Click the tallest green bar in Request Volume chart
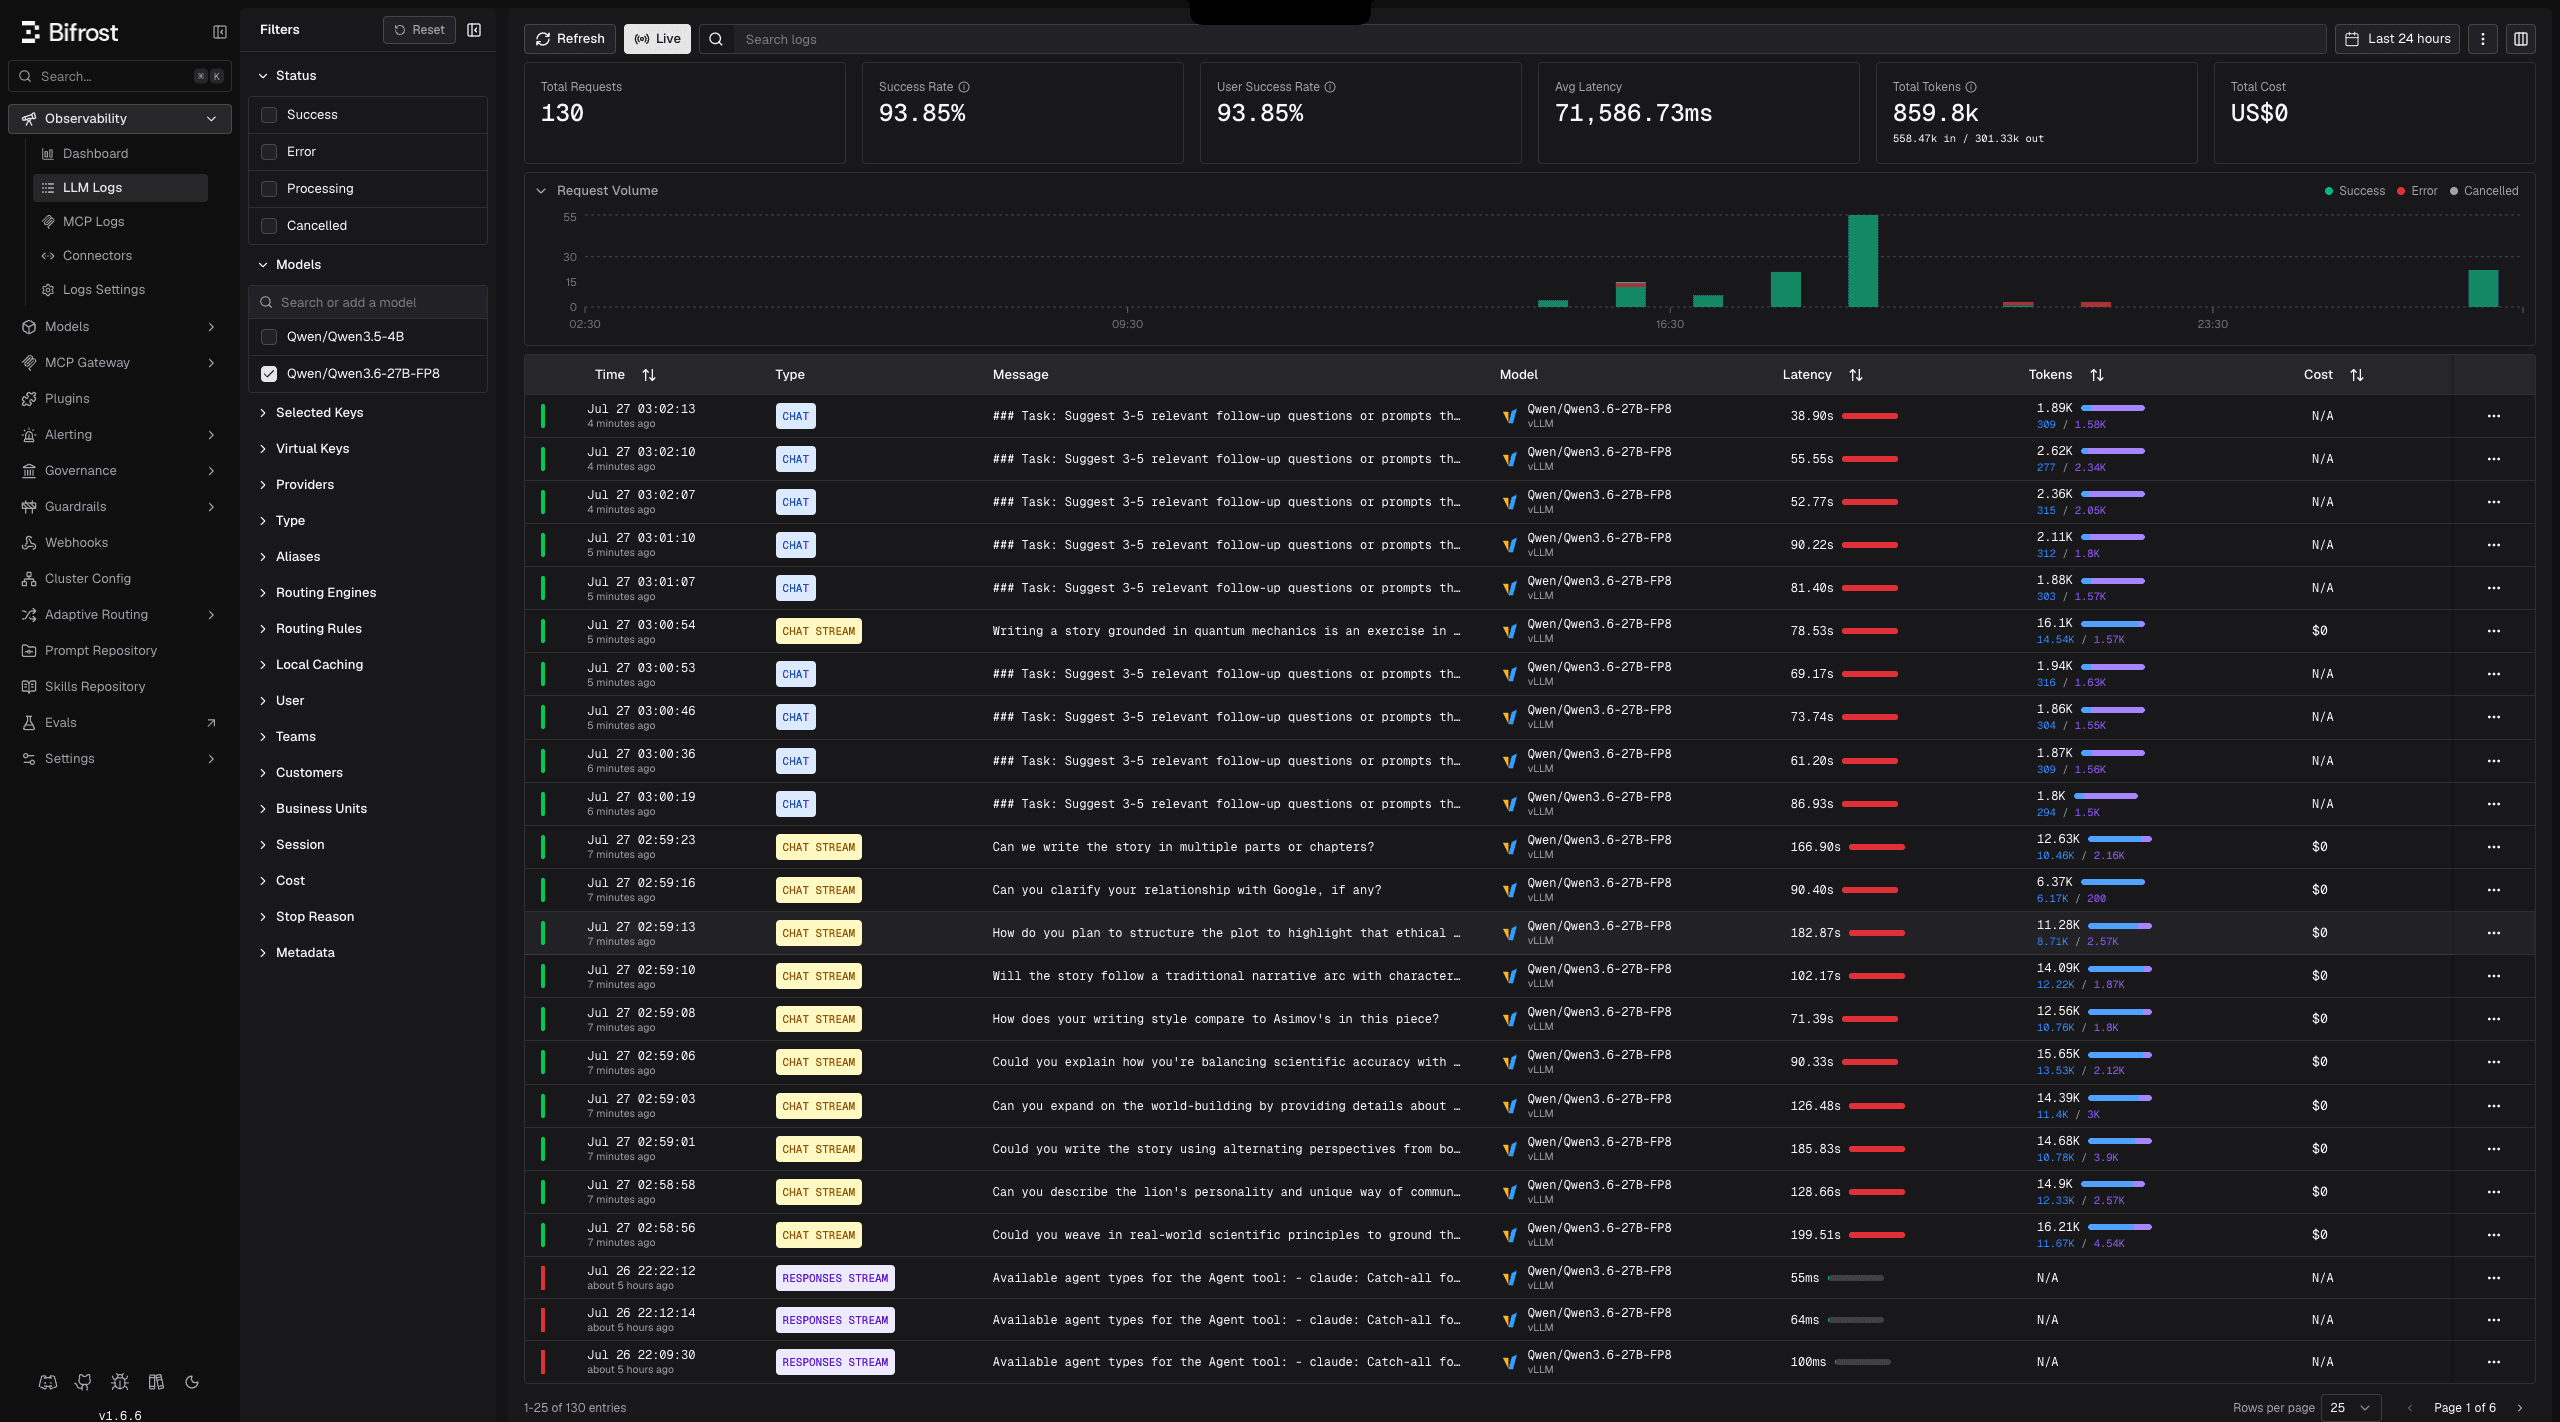The width and height of the screenshot is (2560, 1422). pyautogui.click(x=1863, y=261)
